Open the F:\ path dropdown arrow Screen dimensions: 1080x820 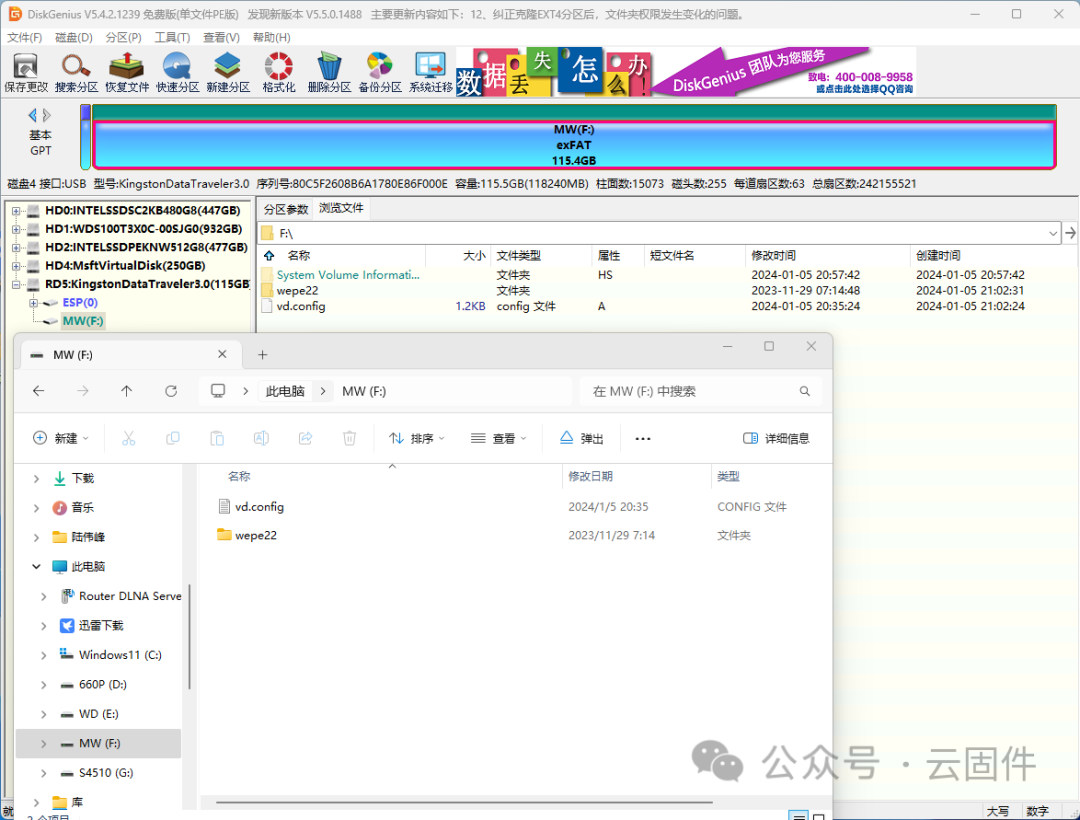point(1053,233)
